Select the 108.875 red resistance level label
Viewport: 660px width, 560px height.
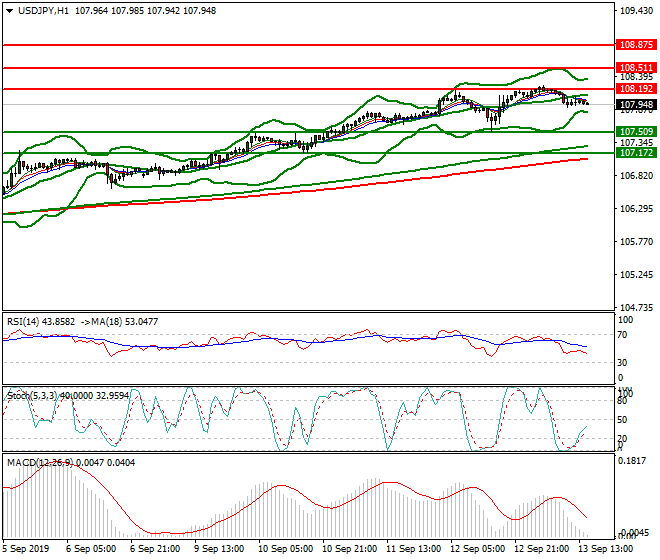[x=636, y=45]
